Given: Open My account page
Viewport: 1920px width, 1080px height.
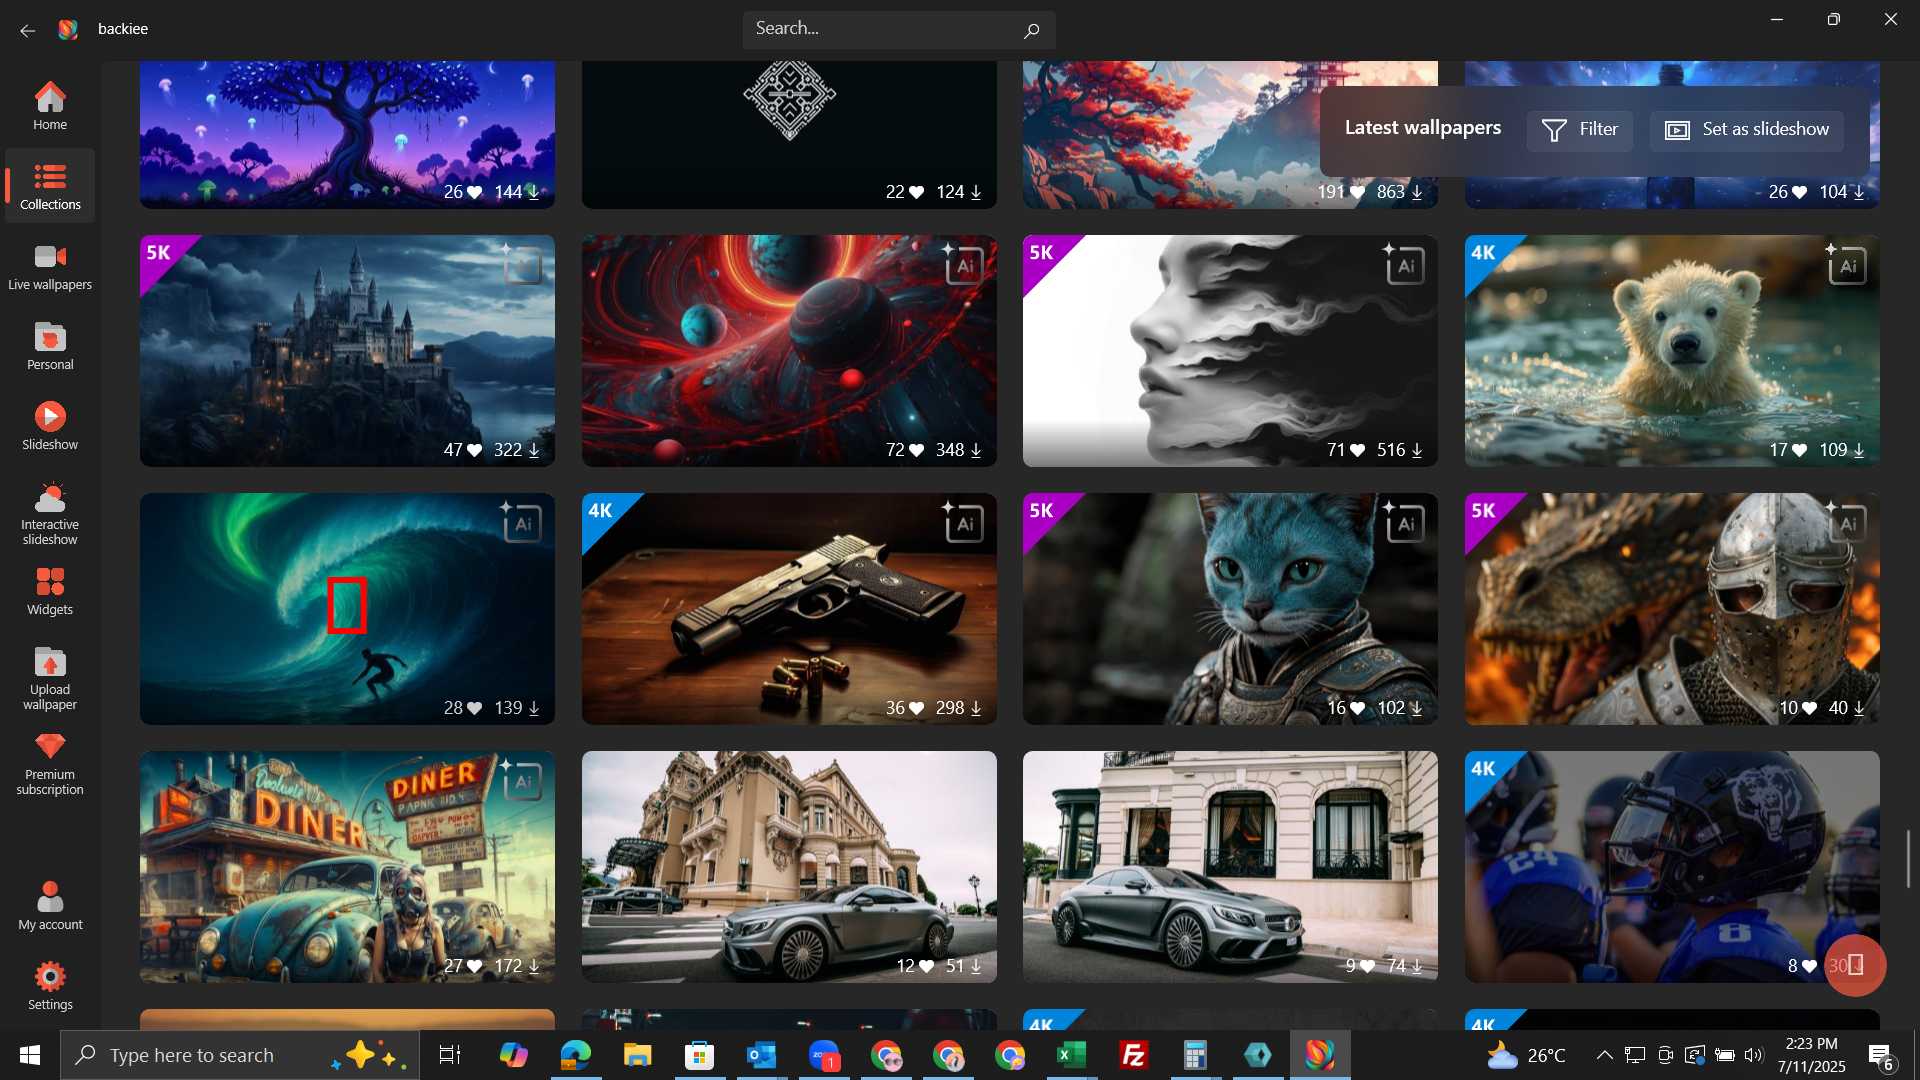Looking at the screenshot, I should (x=50, y=906).
